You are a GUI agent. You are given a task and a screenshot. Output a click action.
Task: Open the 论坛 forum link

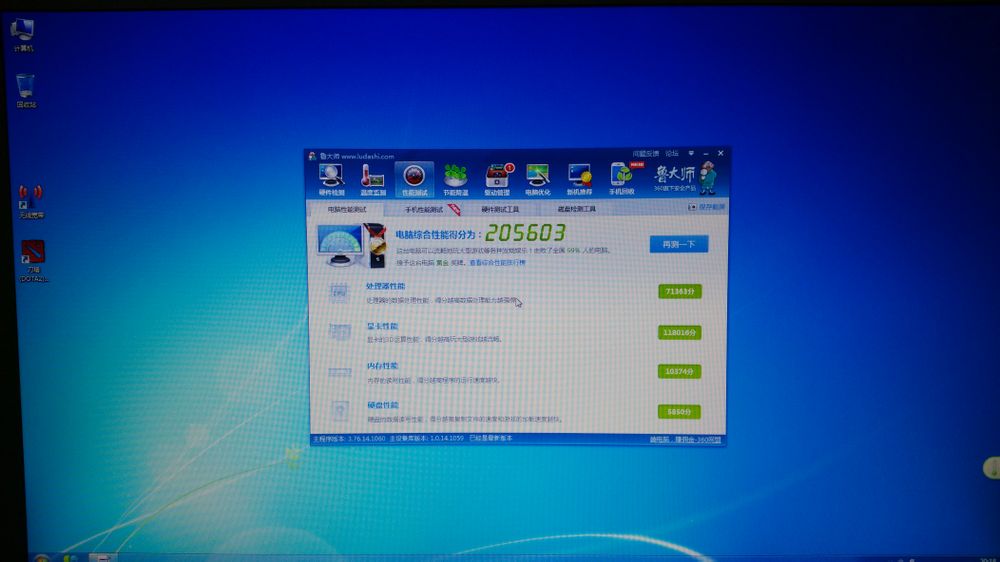672,154
